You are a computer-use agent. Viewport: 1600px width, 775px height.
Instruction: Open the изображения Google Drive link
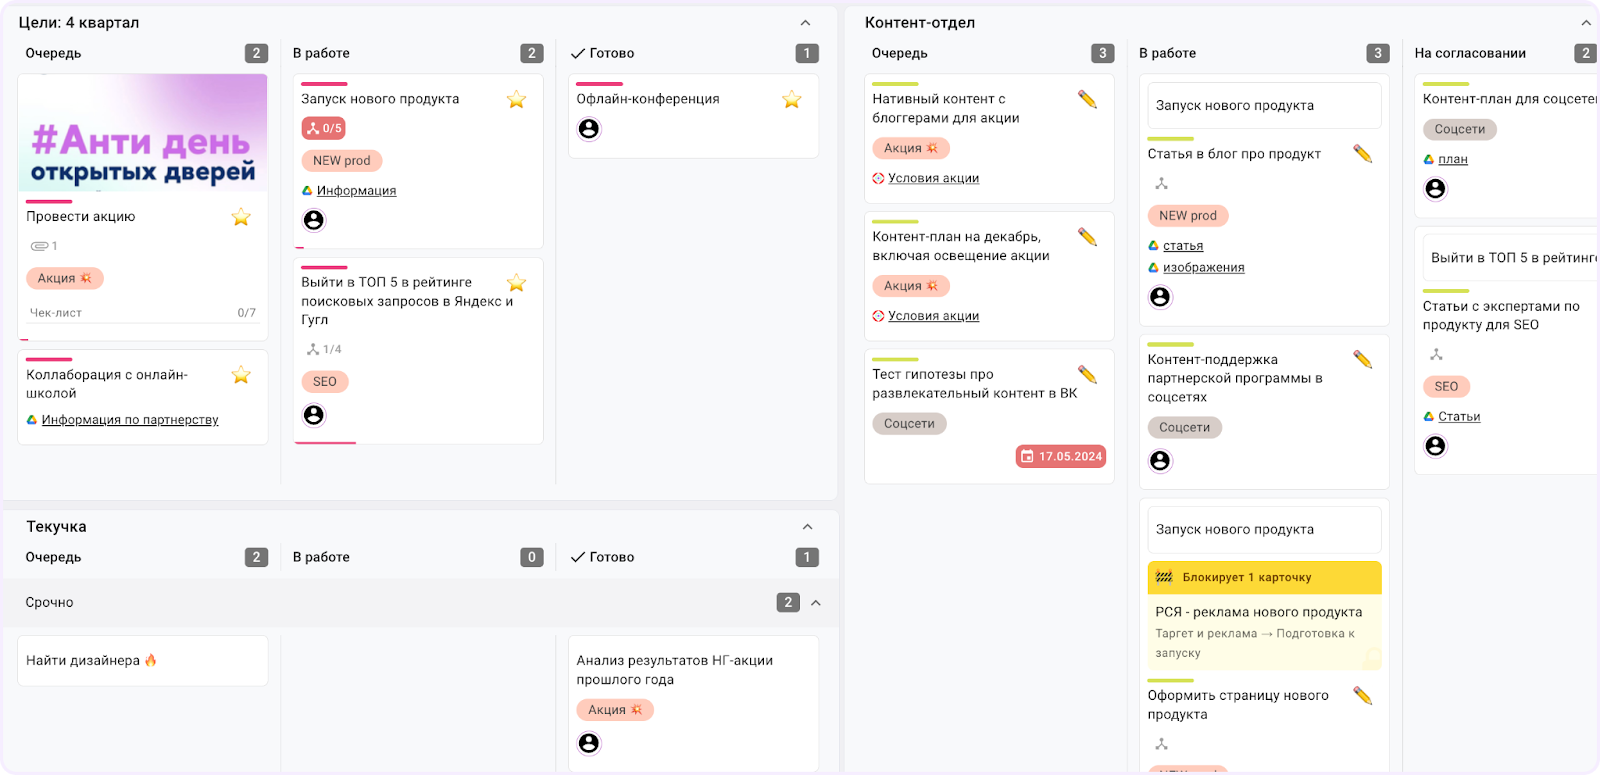[1203, 267]
